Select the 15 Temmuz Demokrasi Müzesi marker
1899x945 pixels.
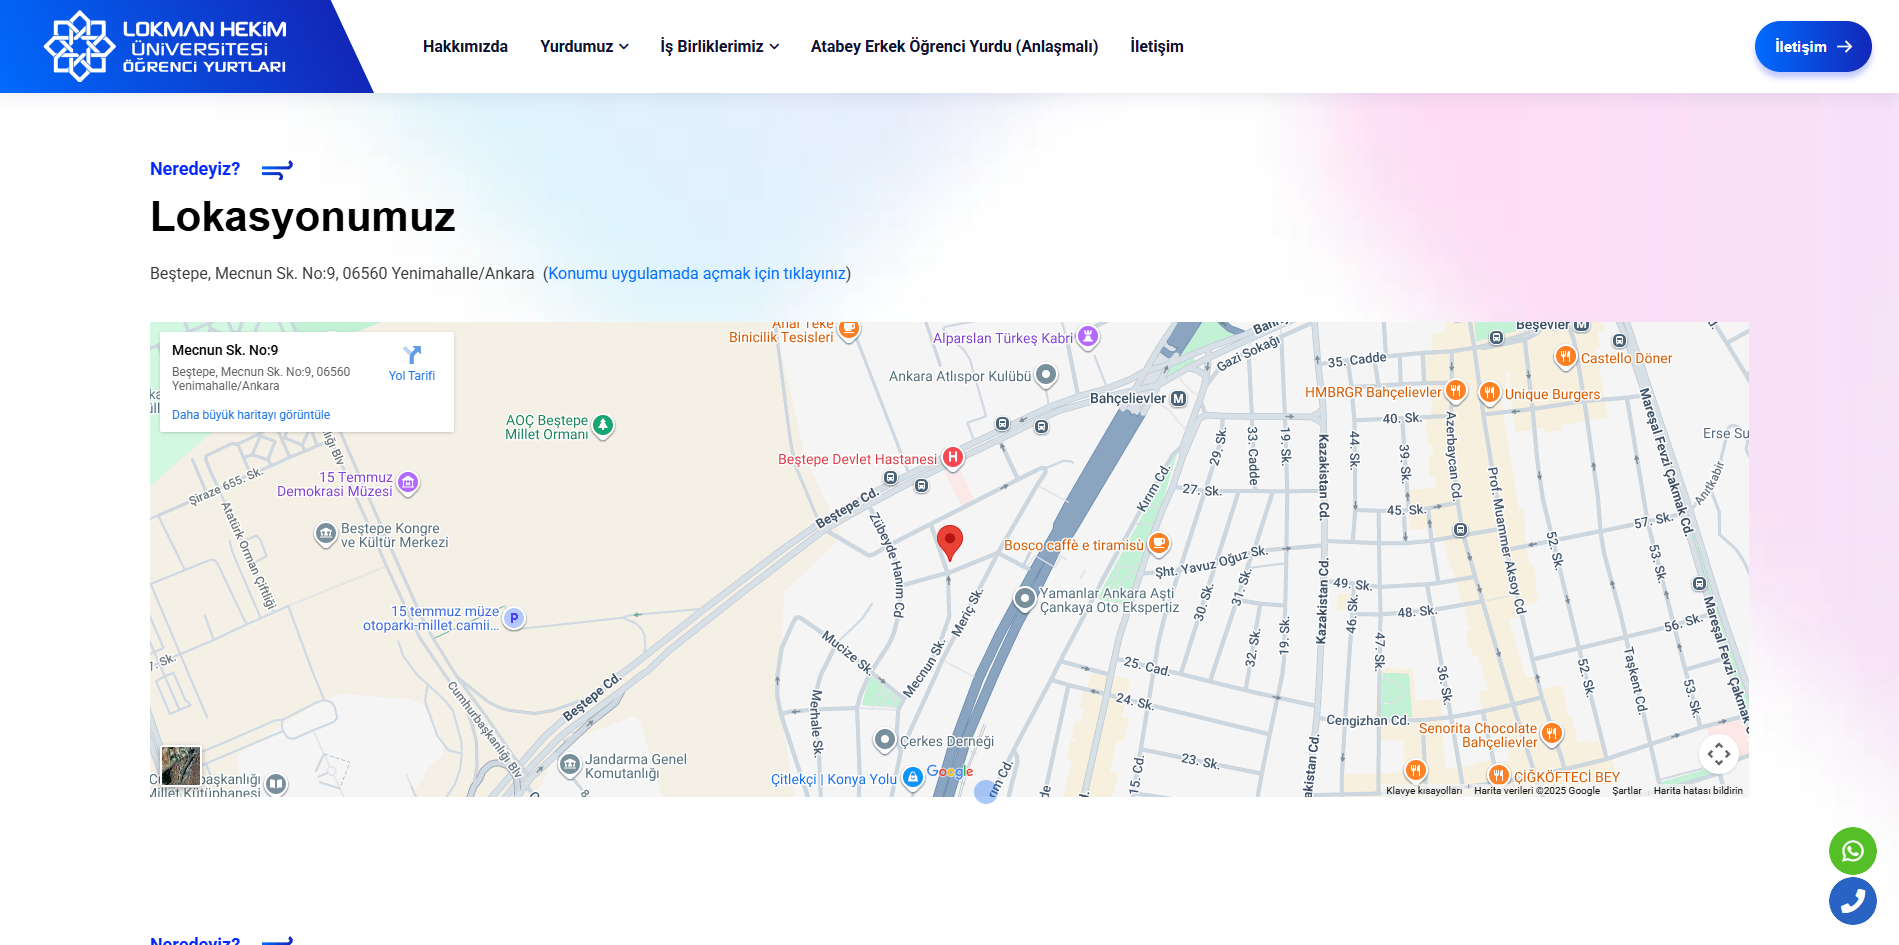[x=408, y=483]
